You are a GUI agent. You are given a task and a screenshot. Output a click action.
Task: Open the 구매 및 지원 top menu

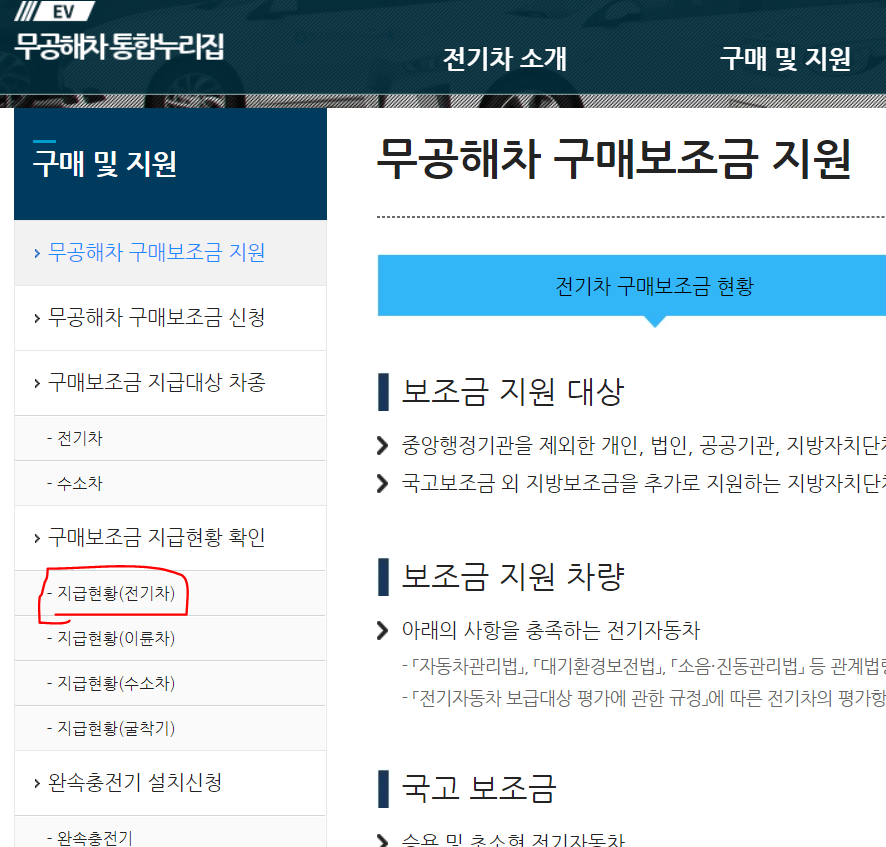click(785, 59)
